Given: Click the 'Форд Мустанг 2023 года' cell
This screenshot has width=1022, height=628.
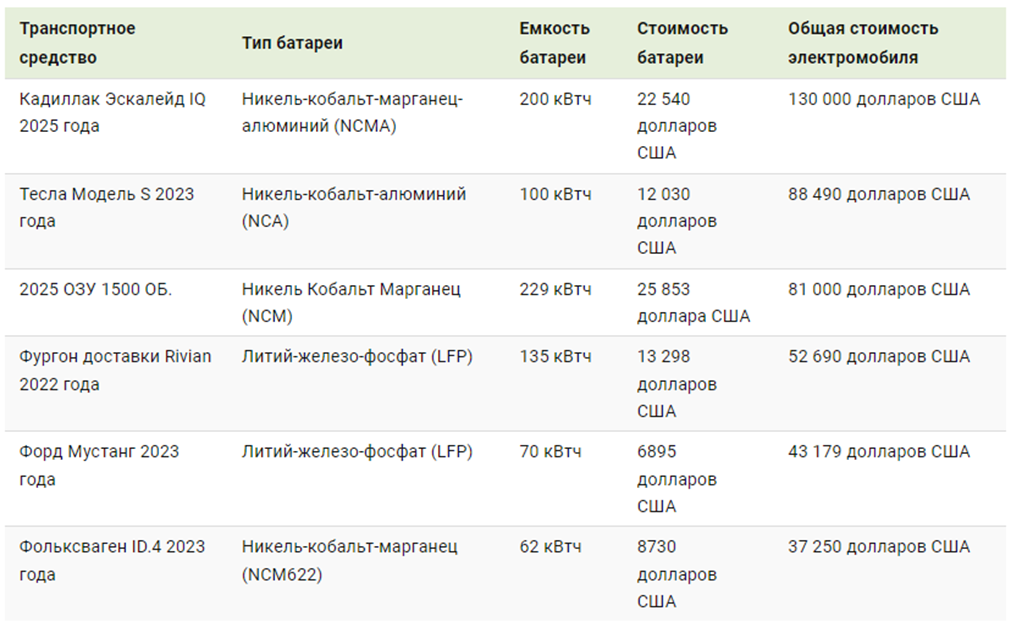Looking at the screenshot, I should point(98,465).
